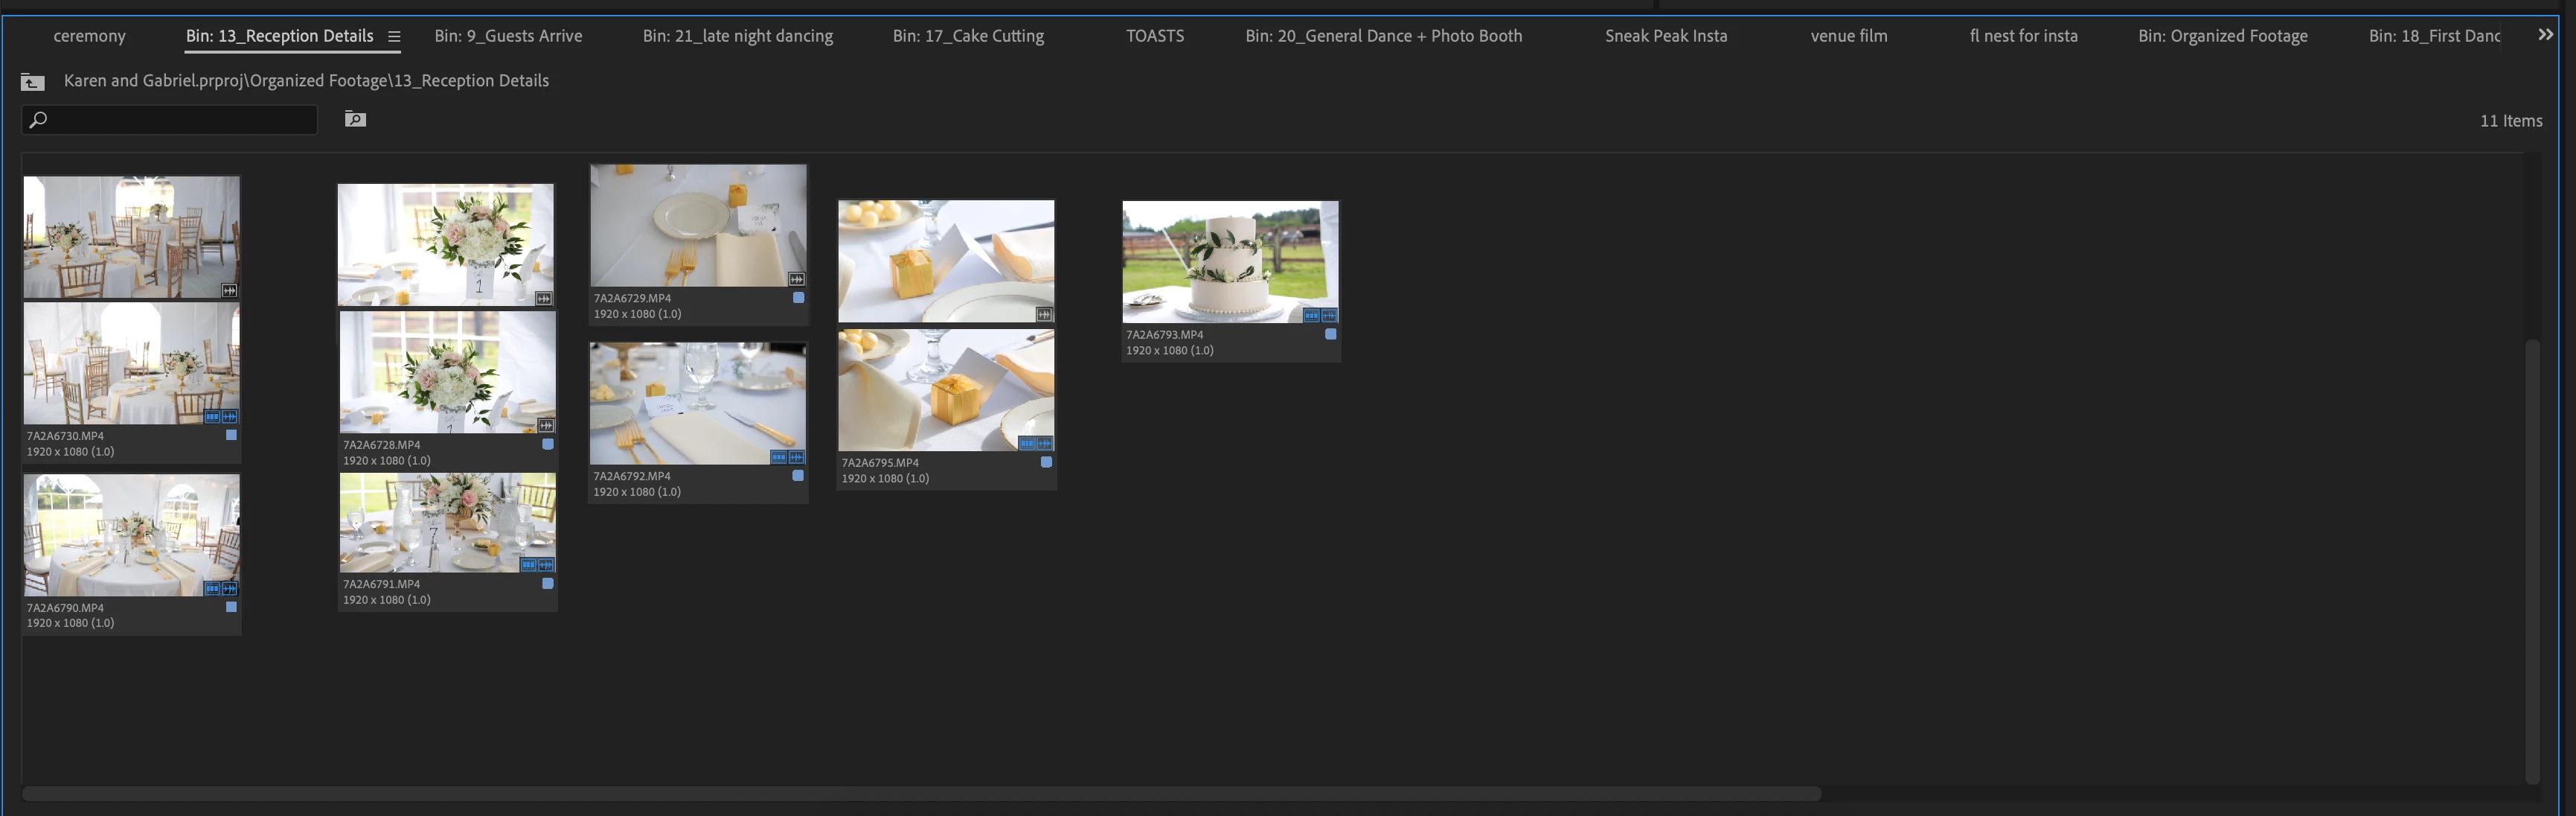
Task: Click audio badge on 7A2A6729.MP4 thumbnail
Action: point(796,279)
